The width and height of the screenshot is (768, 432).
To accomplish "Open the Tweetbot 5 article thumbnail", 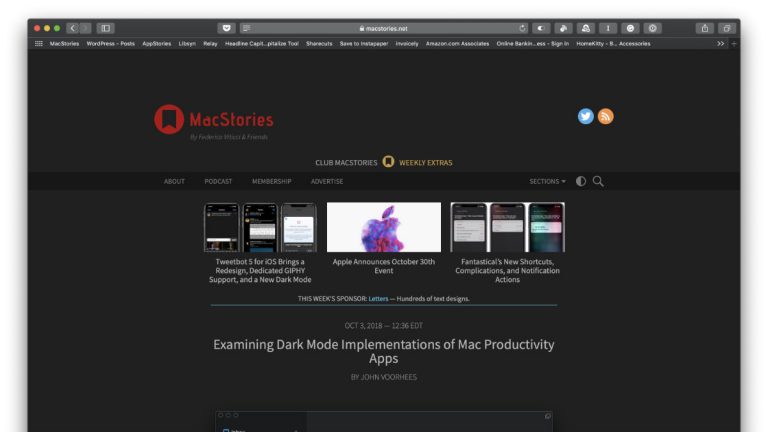I will point(260,227).
